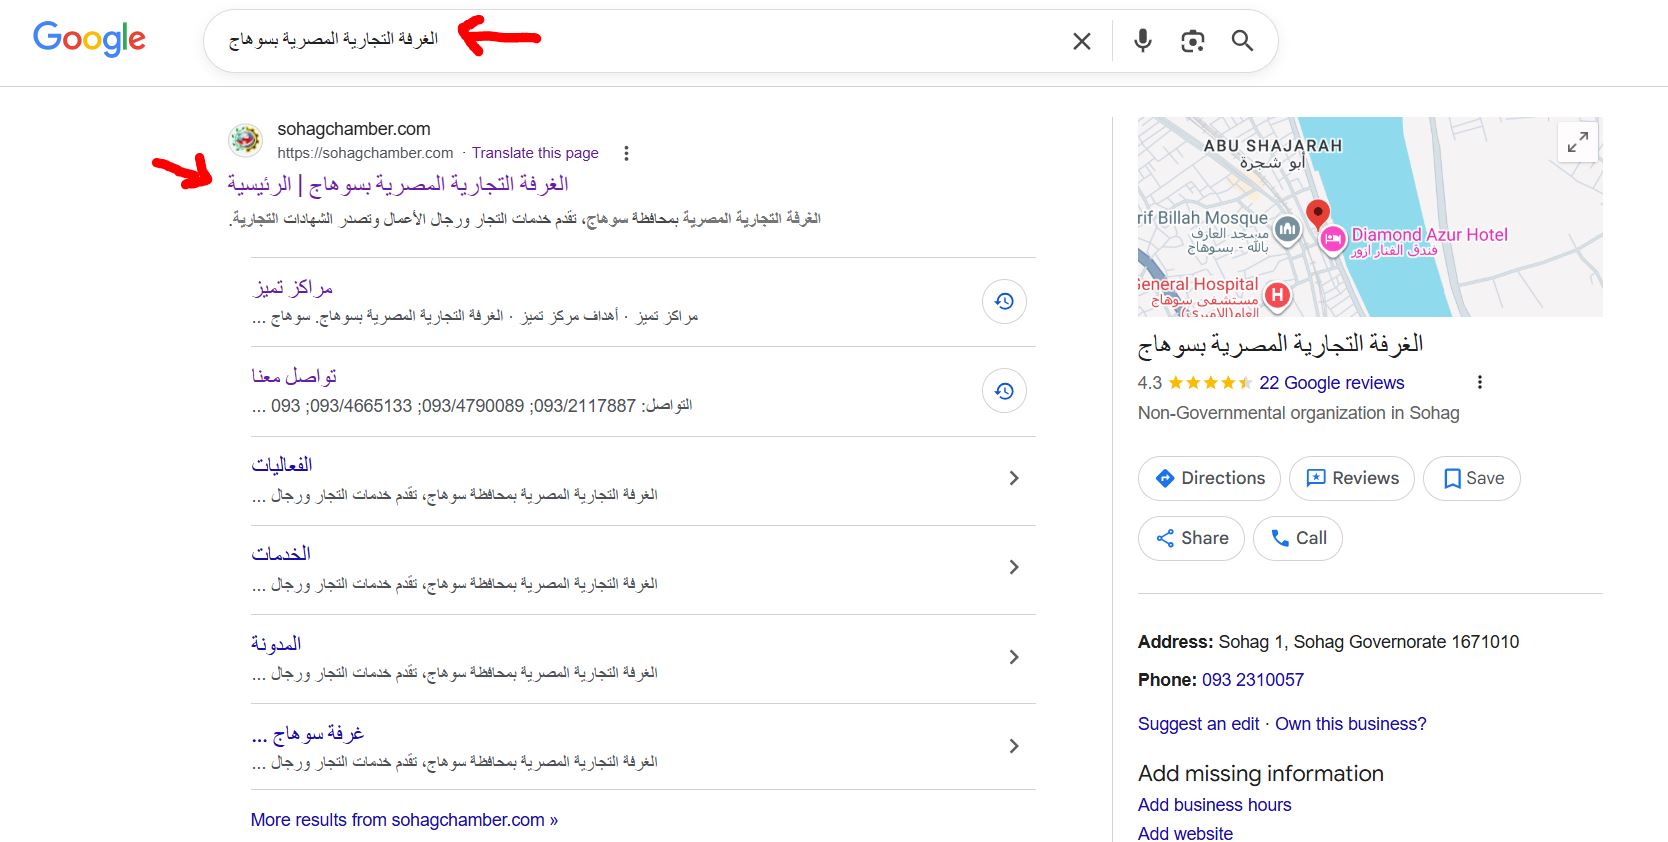1668x842 pixels.
Task: Click the history icon next to تواصل معنا
Action: click(x=1004, y=391)
